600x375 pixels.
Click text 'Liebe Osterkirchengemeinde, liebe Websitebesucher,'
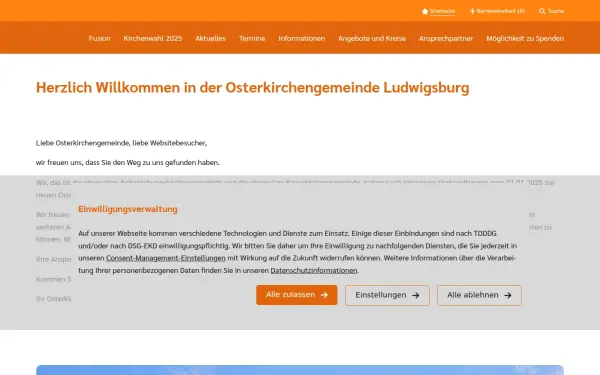(x=121, y=143)
